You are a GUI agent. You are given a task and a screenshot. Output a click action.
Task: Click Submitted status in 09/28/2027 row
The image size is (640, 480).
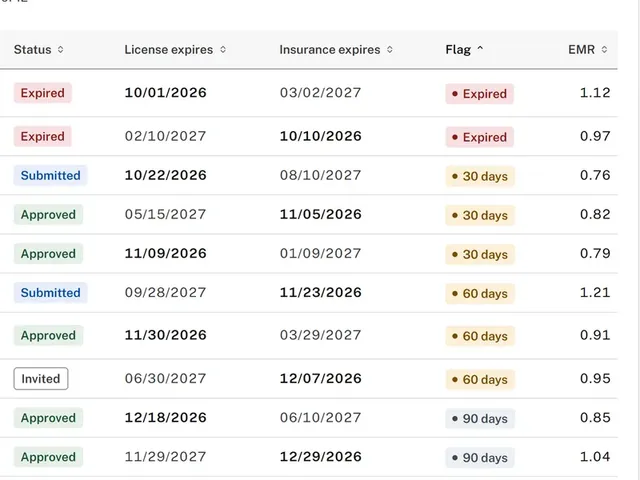(50, 293)
